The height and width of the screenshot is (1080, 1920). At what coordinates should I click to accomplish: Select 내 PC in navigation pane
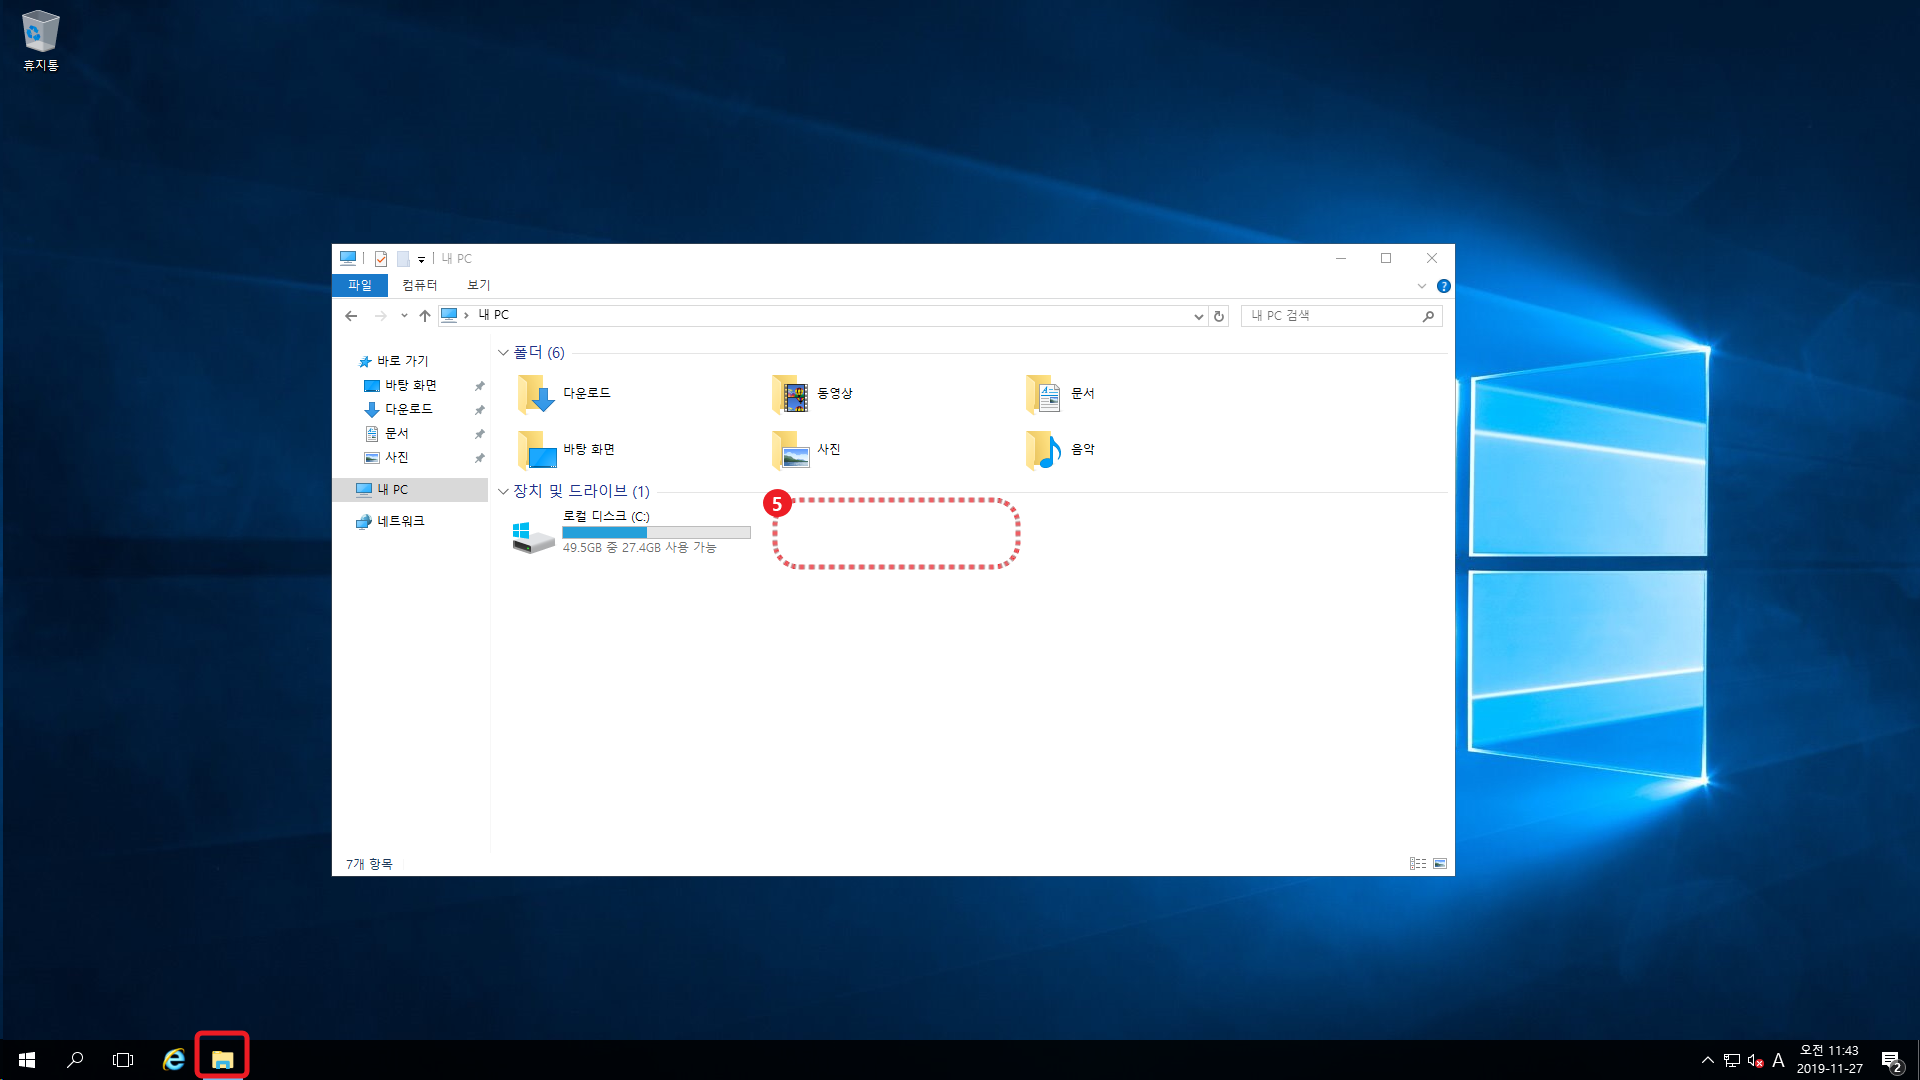(x=410, y=489)
